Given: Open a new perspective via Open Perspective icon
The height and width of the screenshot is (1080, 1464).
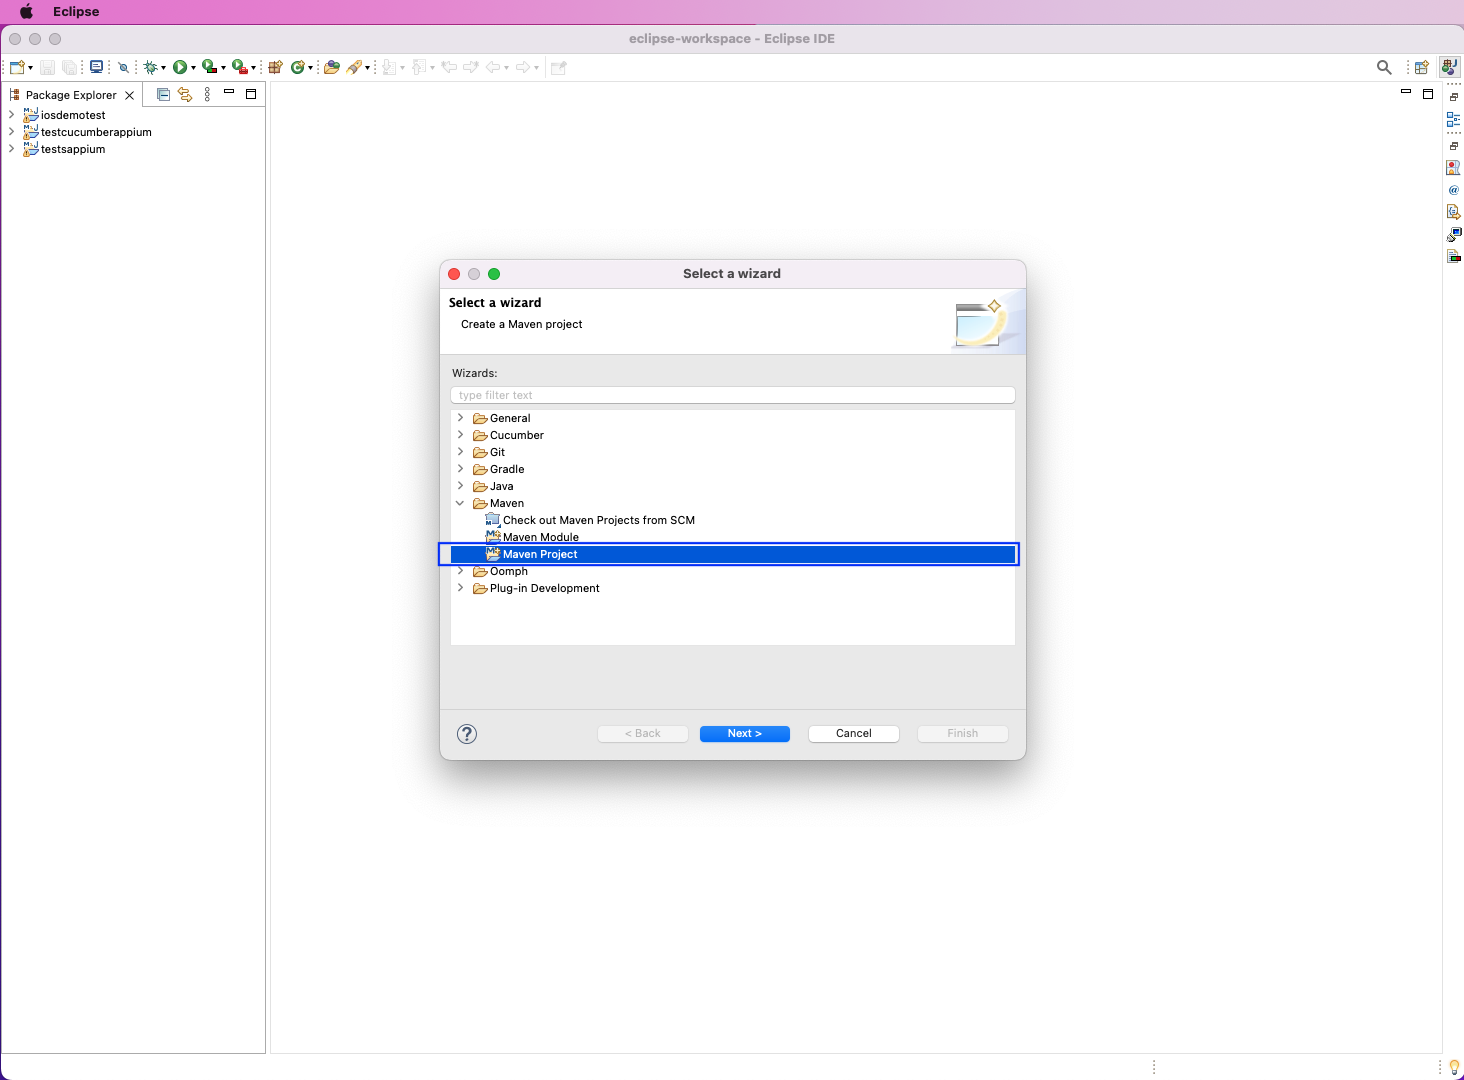Looking at the screenshot, I should point(1422,67).
